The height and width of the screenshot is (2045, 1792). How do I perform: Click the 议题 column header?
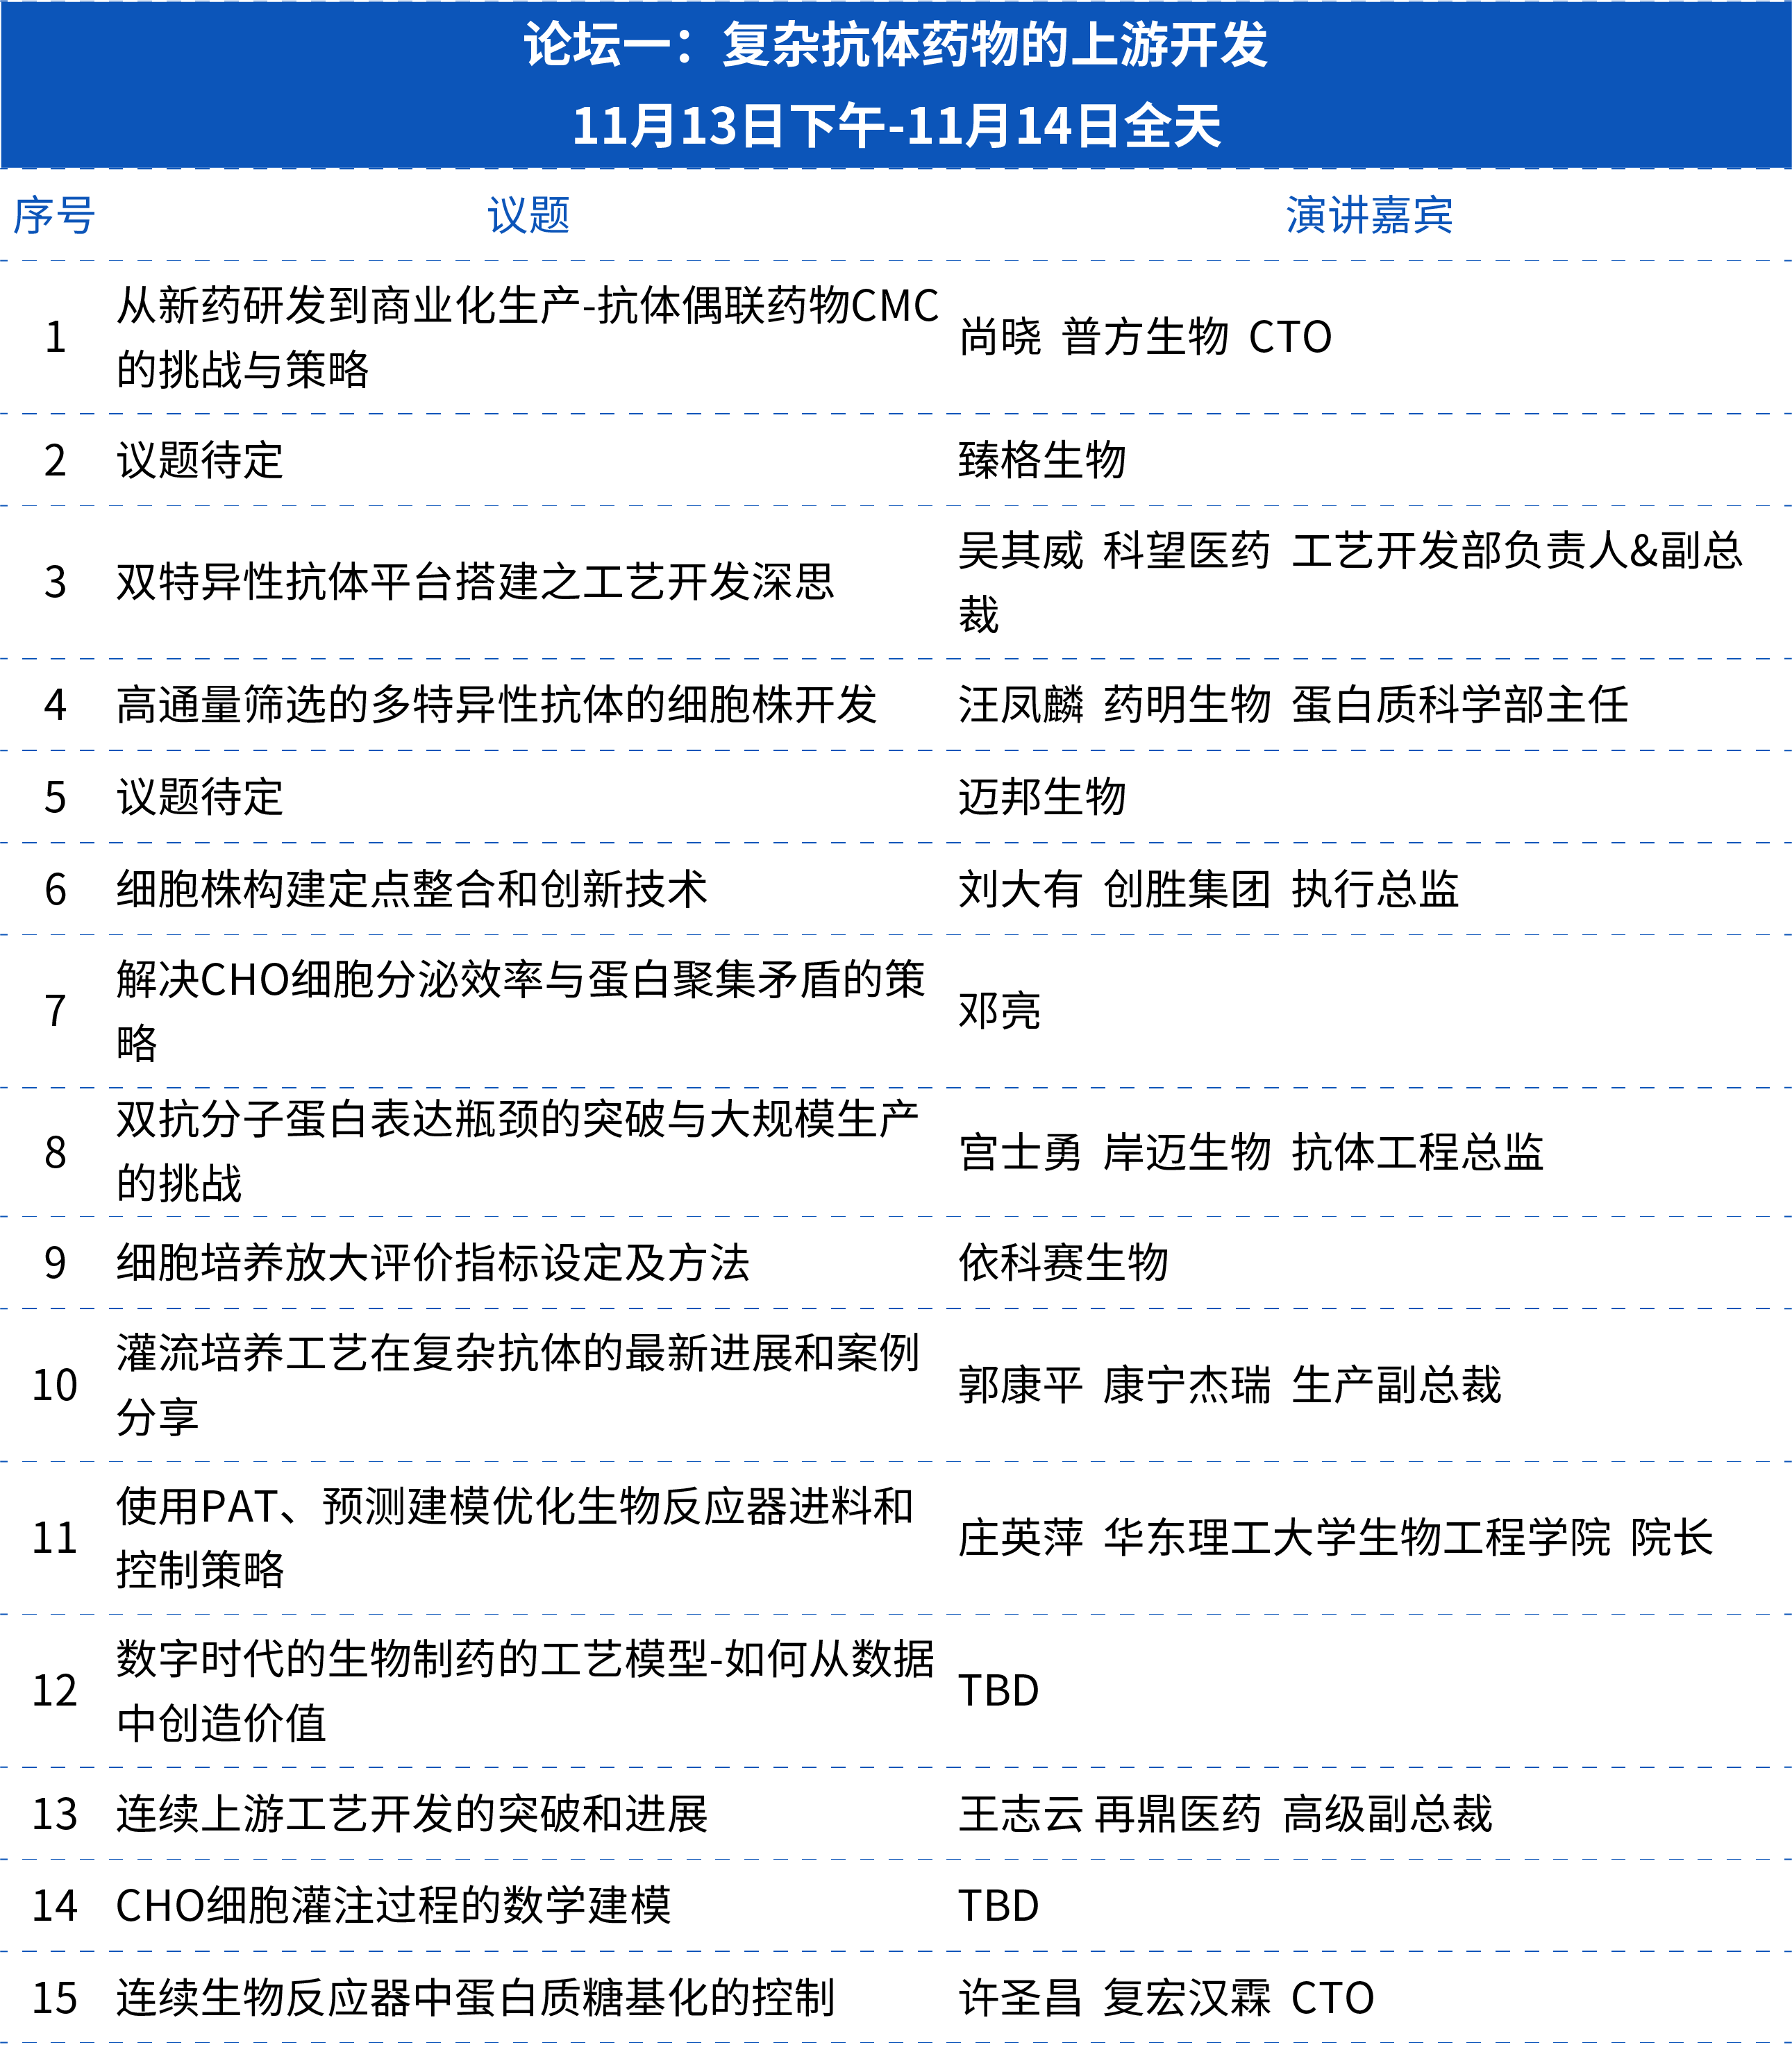pos(528,216)
